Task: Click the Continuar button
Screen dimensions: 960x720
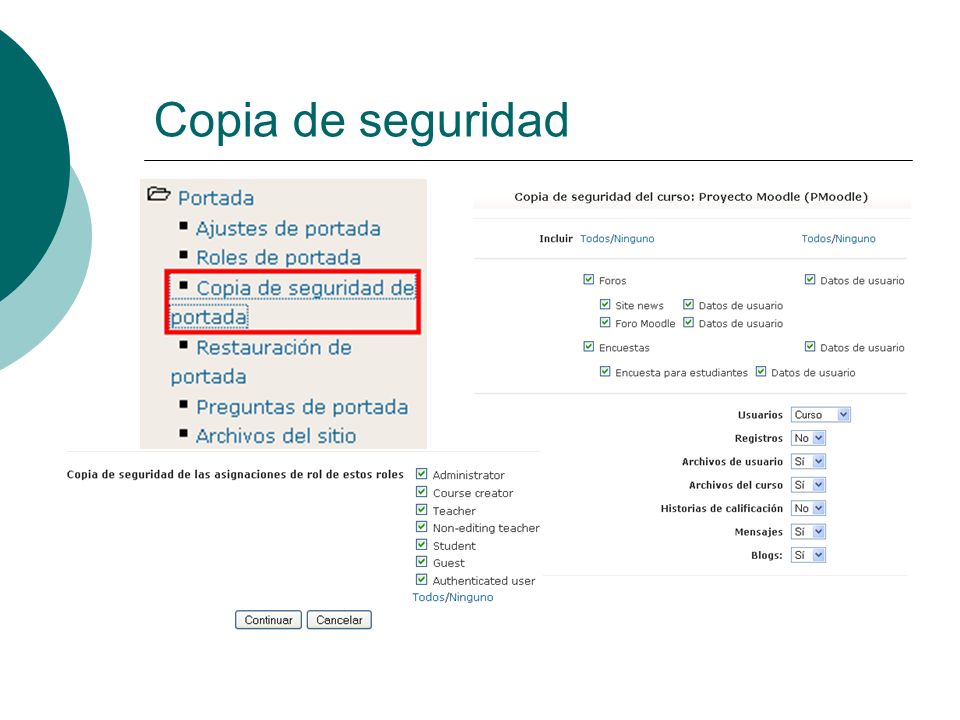Action: [268, 620]
